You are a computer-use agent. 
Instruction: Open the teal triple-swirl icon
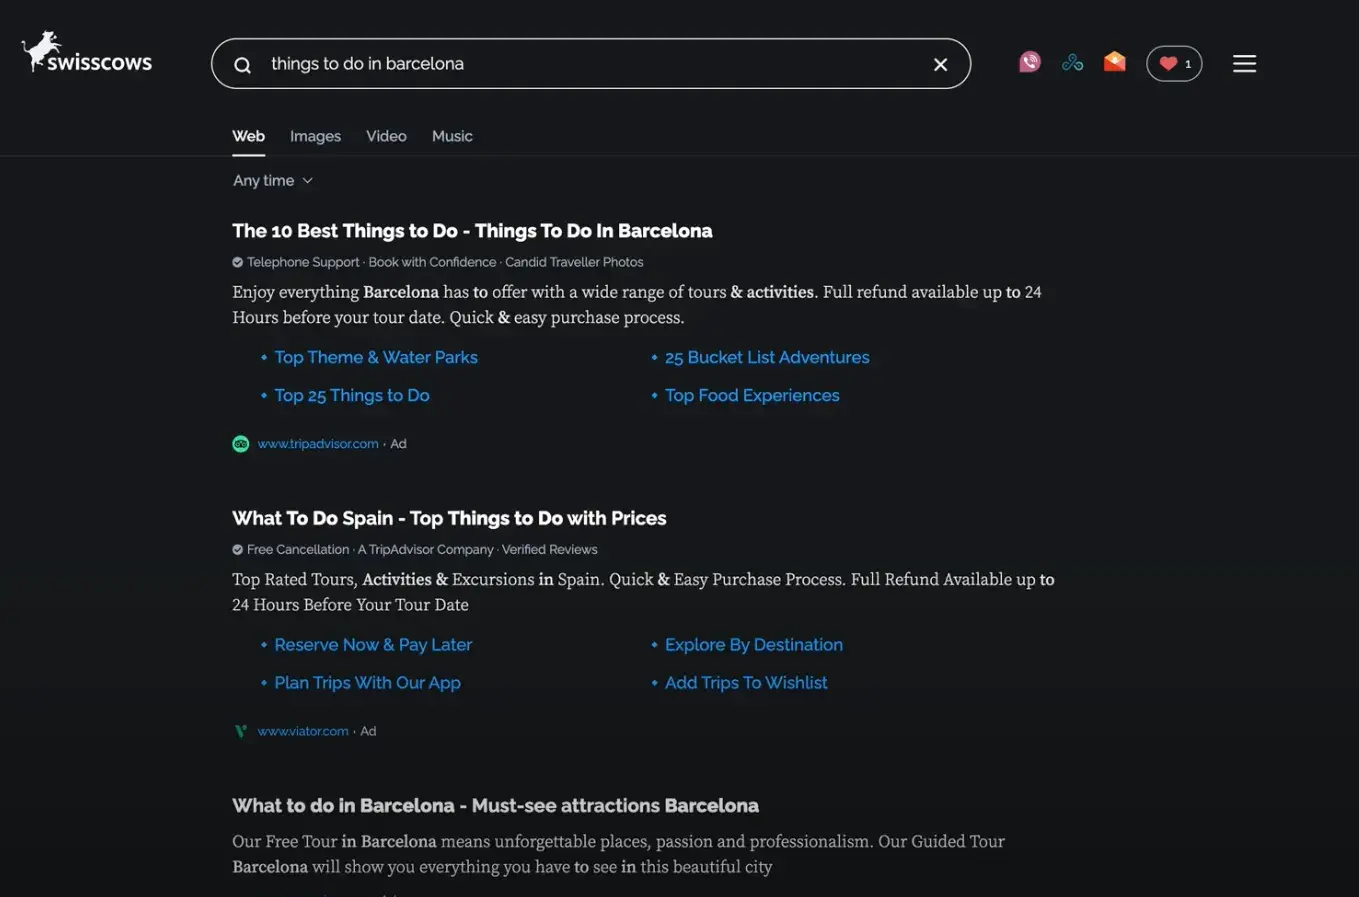(x=1072, y=62)
